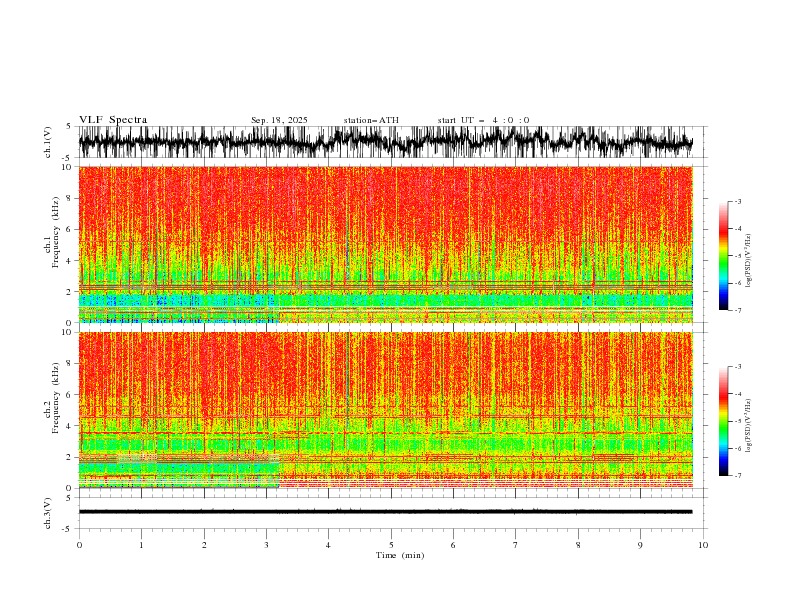
Task: Click the 5 tick of the ch.1(V) axis
Action: click(x=69, y=126)
